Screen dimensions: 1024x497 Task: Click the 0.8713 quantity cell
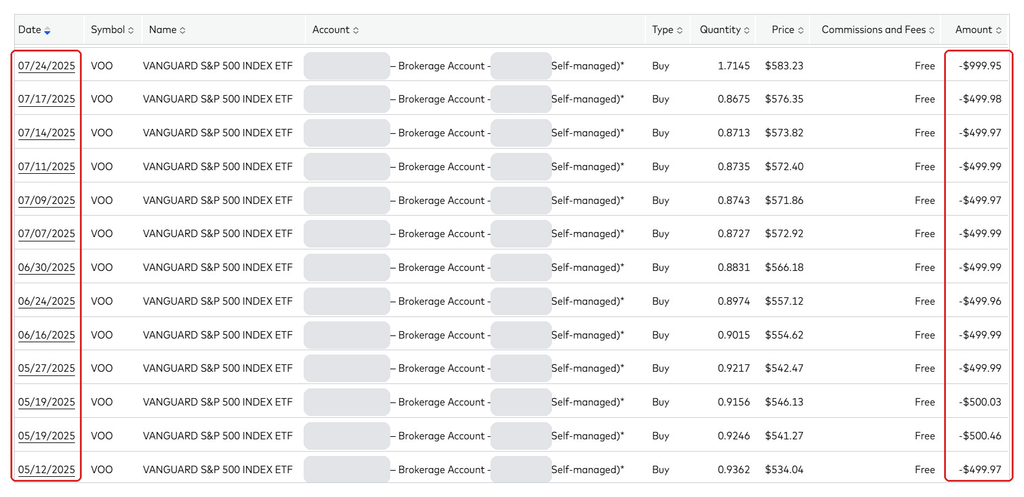tap(734, 133)
